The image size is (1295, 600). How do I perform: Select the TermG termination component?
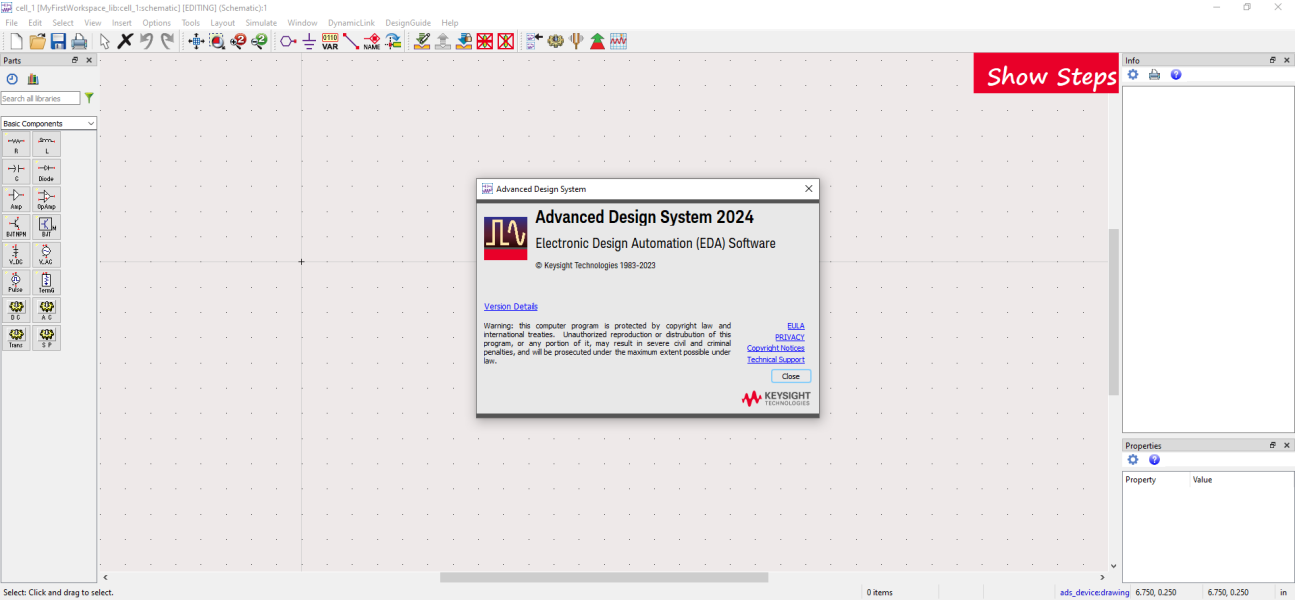coord(46,282)
